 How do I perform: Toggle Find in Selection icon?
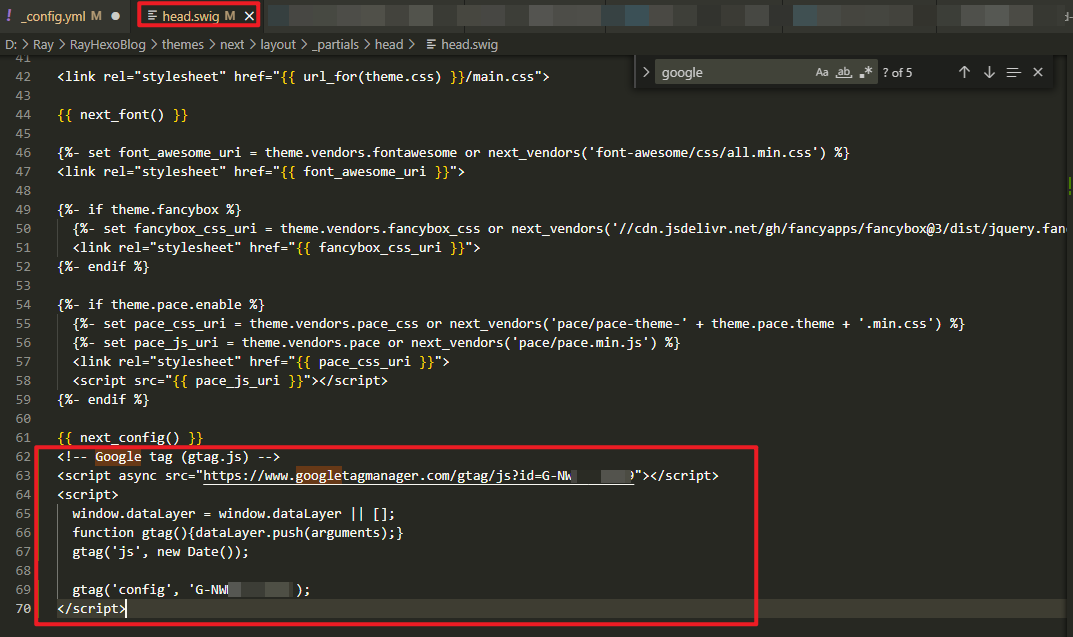[x=1013, y=72]
